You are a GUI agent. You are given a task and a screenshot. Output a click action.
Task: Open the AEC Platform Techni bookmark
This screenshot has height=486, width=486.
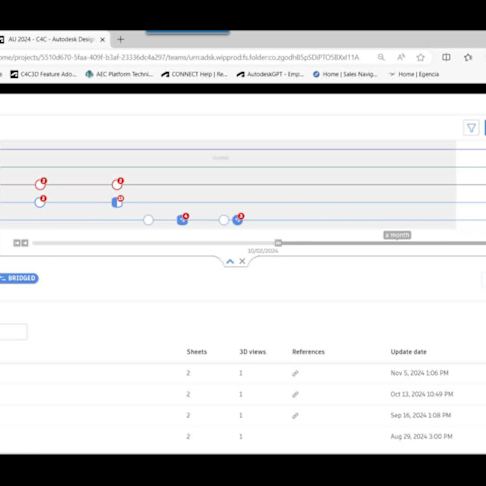(119, 74)
